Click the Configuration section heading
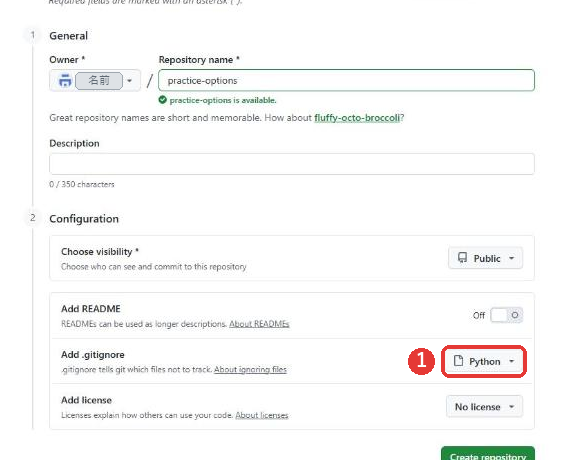Image resolution: width=580 pixels, height=460 pixels. point(84,219)
